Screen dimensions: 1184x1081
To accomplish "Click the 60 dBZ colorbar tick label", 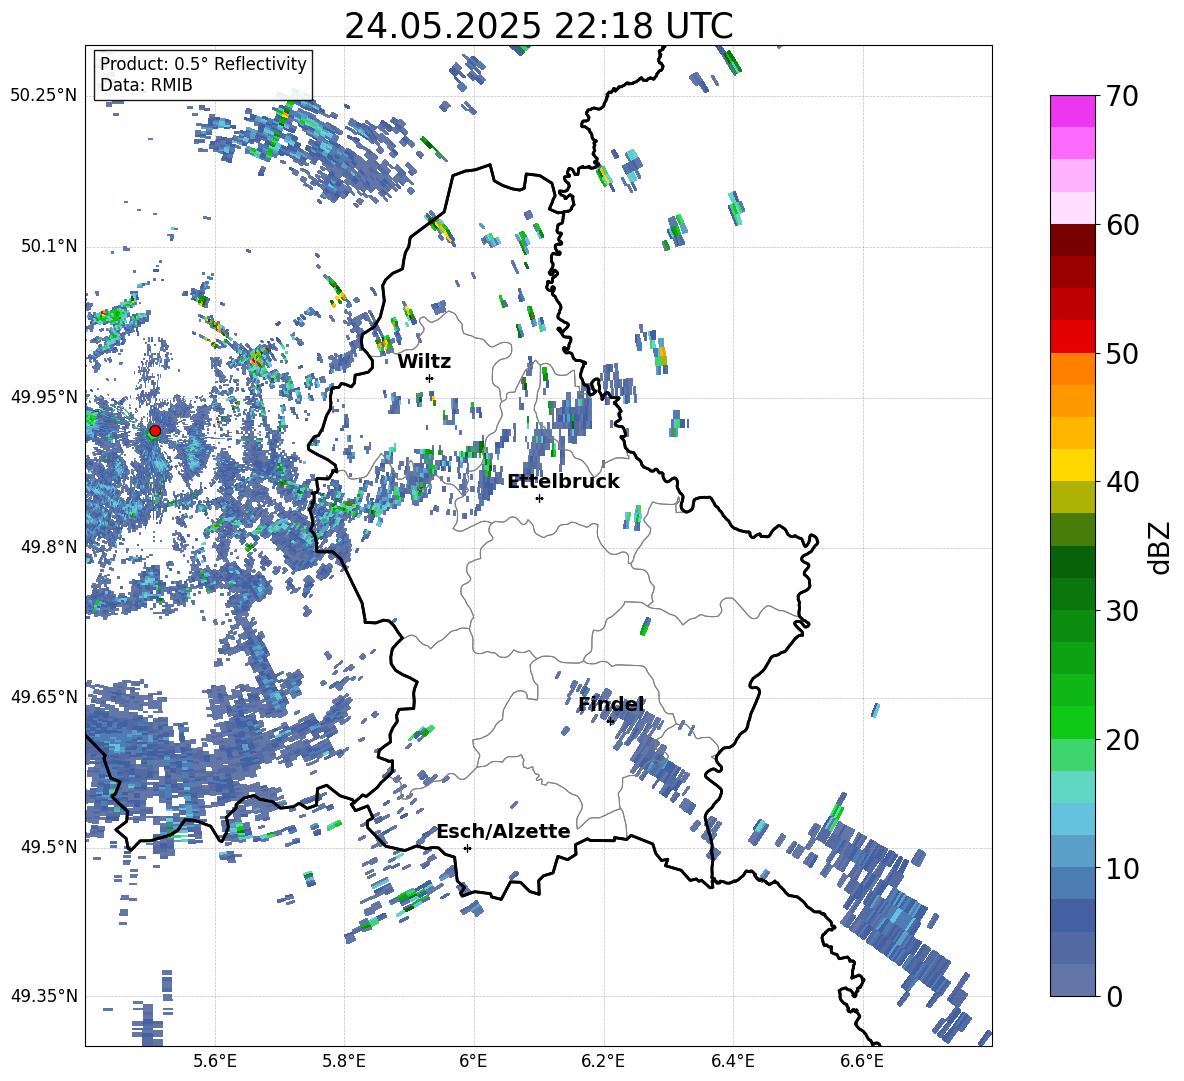I will 1121,225.
